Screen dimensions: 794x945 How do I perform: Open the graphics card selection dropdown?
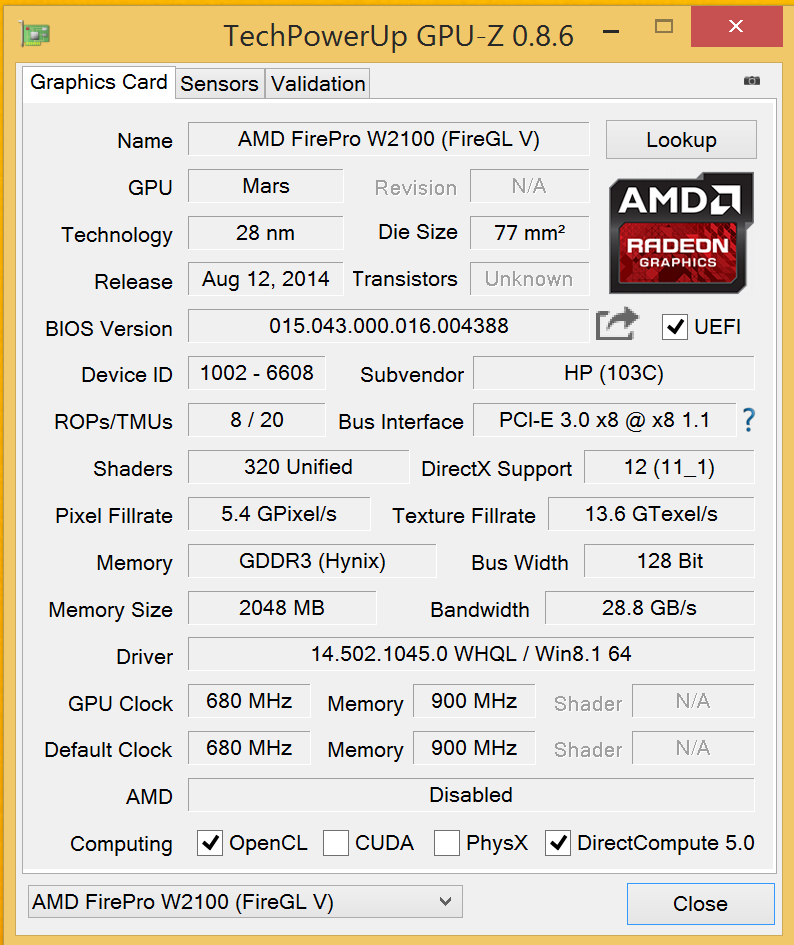pos(245,902)
